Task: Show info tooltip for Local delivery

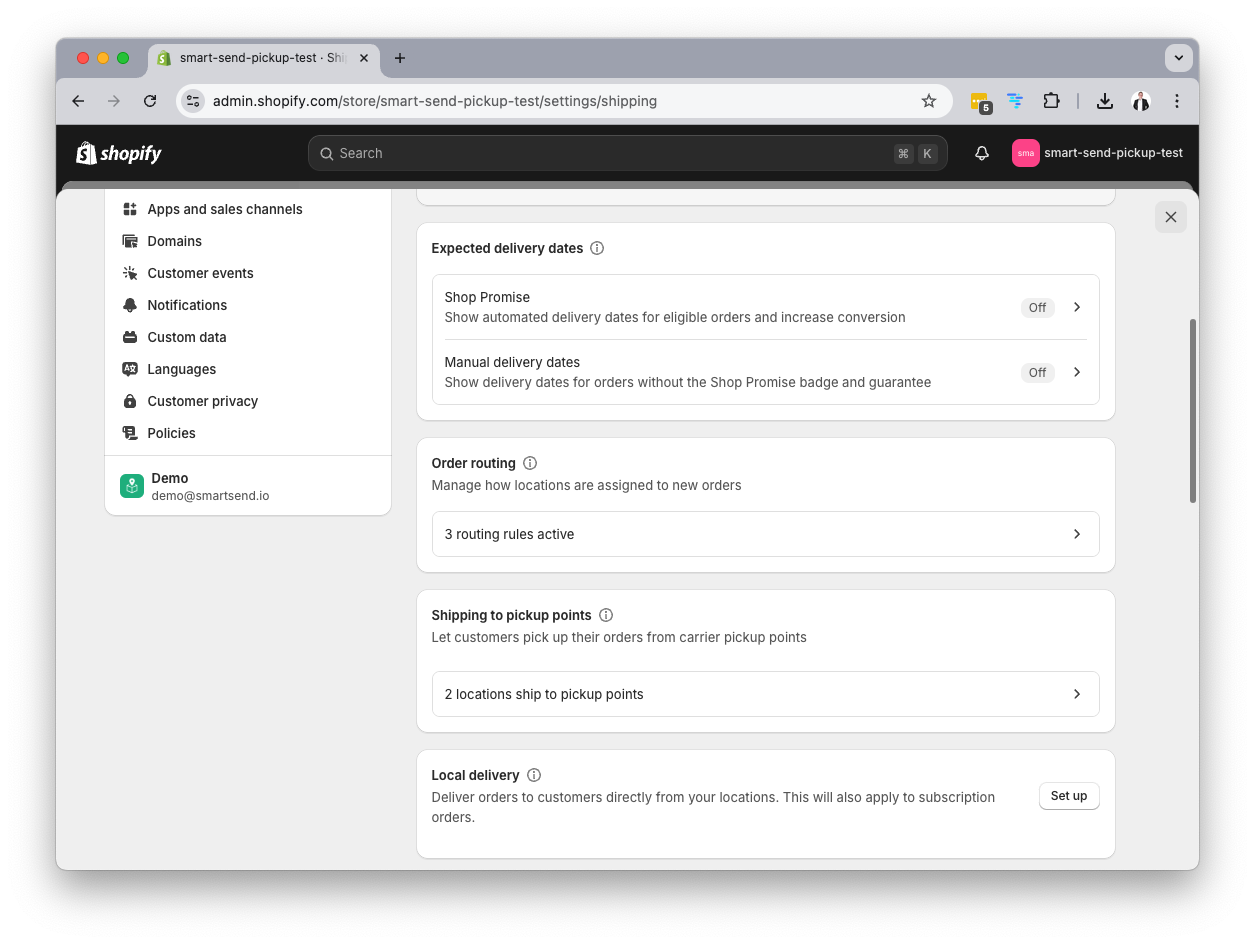Action: coord(534,775)
